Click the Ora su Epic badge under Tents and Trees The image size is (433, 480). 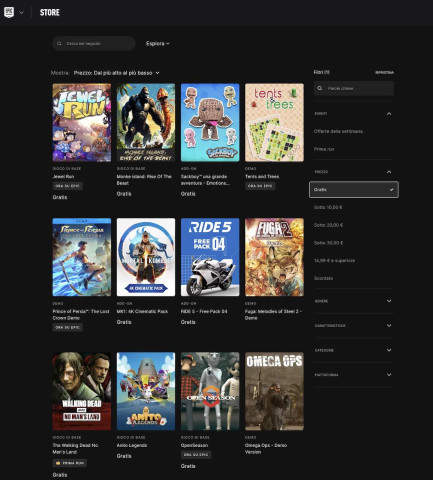pos(260,186)
